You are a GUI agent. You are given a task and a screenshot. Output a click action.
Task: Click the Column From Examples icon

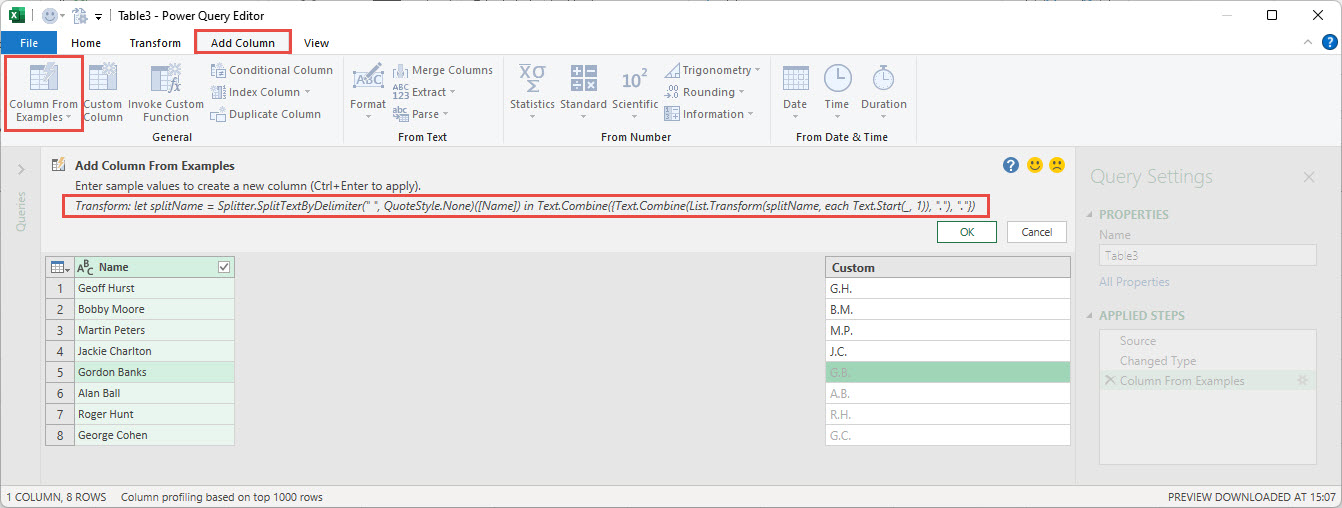(43, 79)
